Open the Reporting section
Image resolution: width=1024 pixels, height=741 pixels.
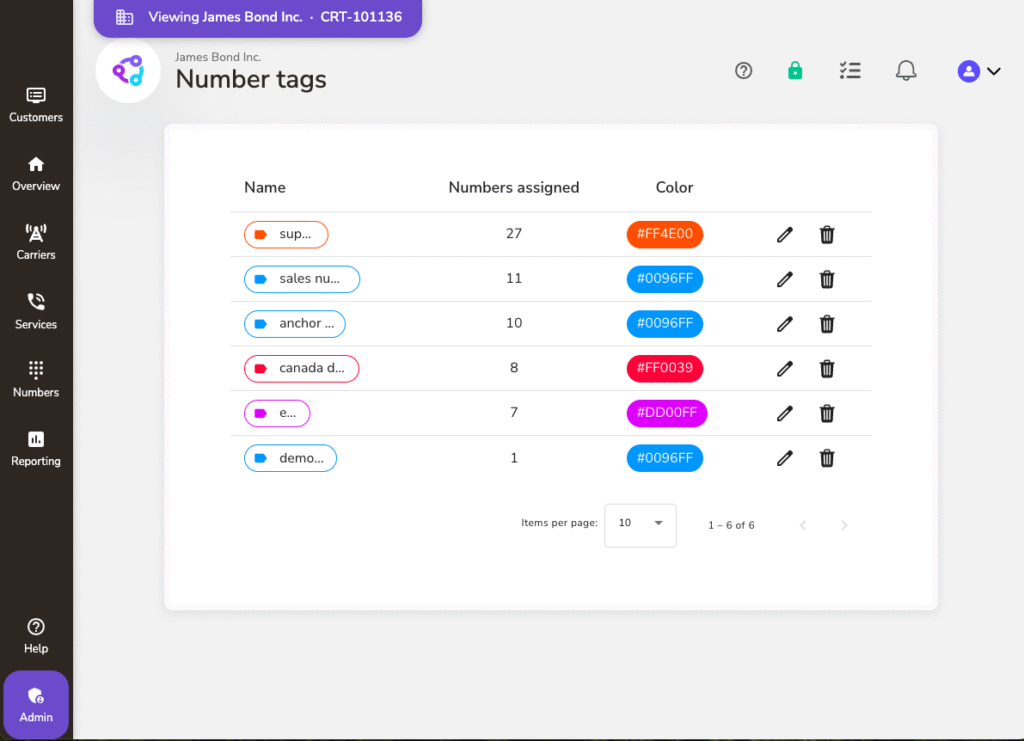pyautogui.click(x=36, y=448)
